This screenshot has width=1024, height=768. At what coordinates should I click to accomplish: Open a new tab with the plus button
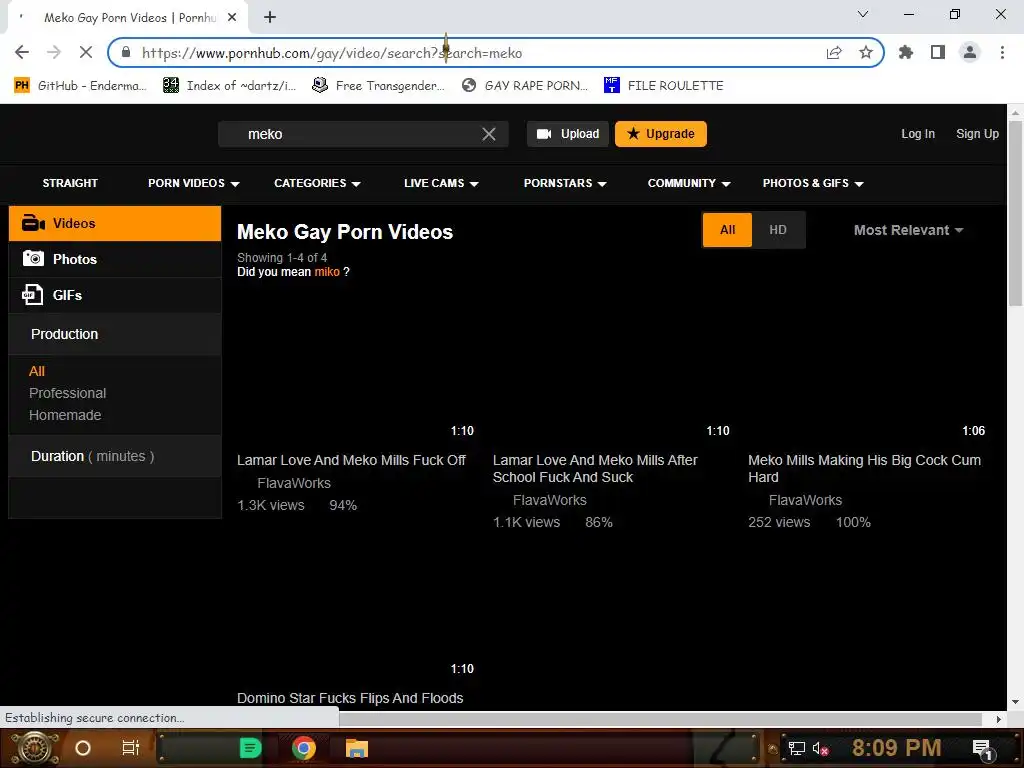[270, 18]
